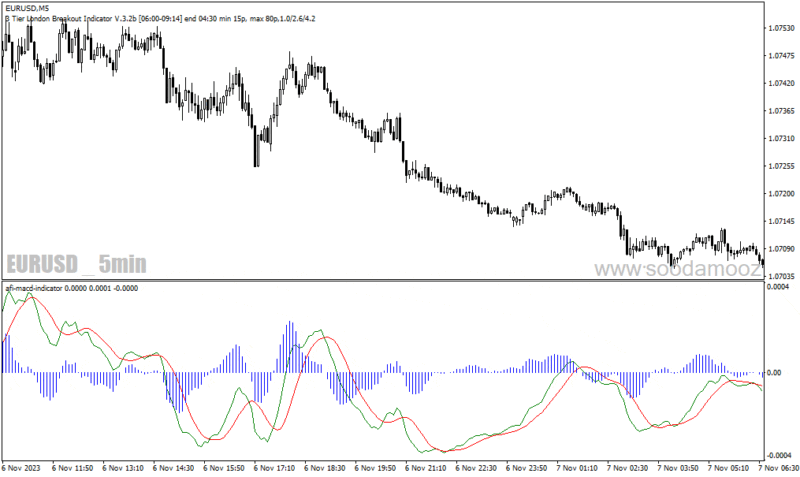This screenshot has height=477, width=800.
Task: Click the 6 Nov 2023 date label
Action: (21, 468)
